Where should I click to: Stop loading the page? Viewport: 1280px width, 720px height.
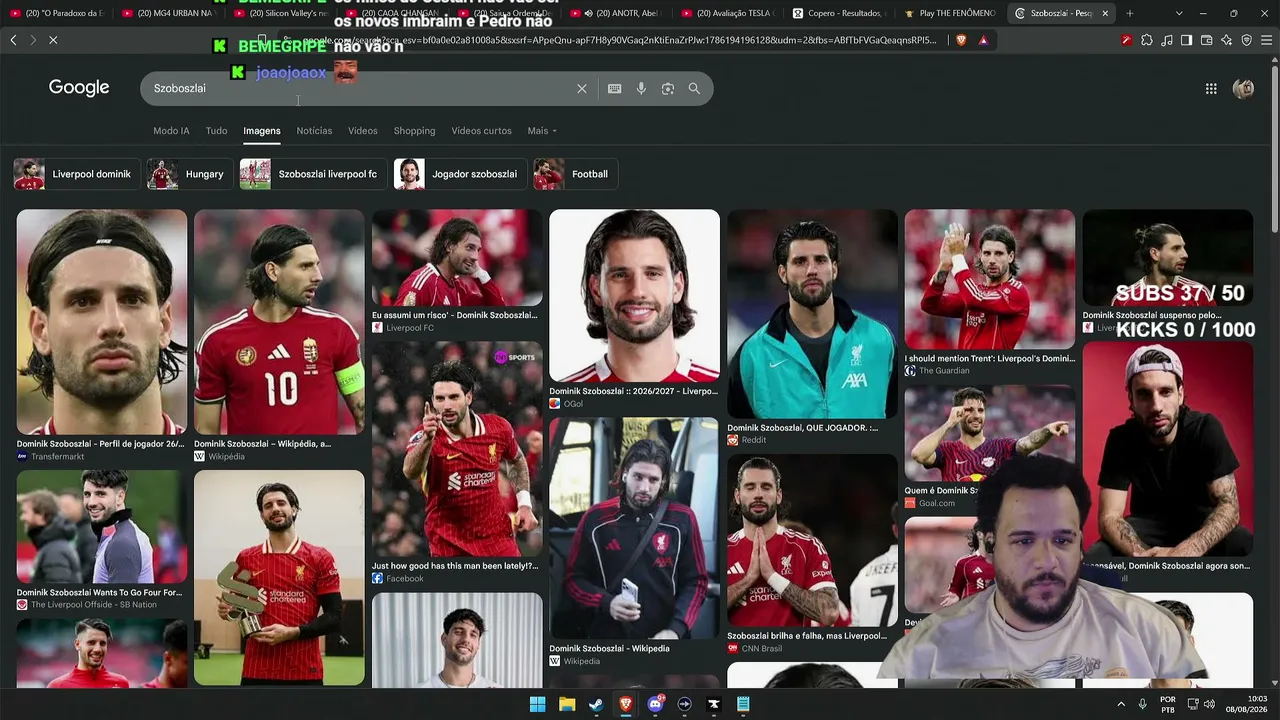[53, 40]
